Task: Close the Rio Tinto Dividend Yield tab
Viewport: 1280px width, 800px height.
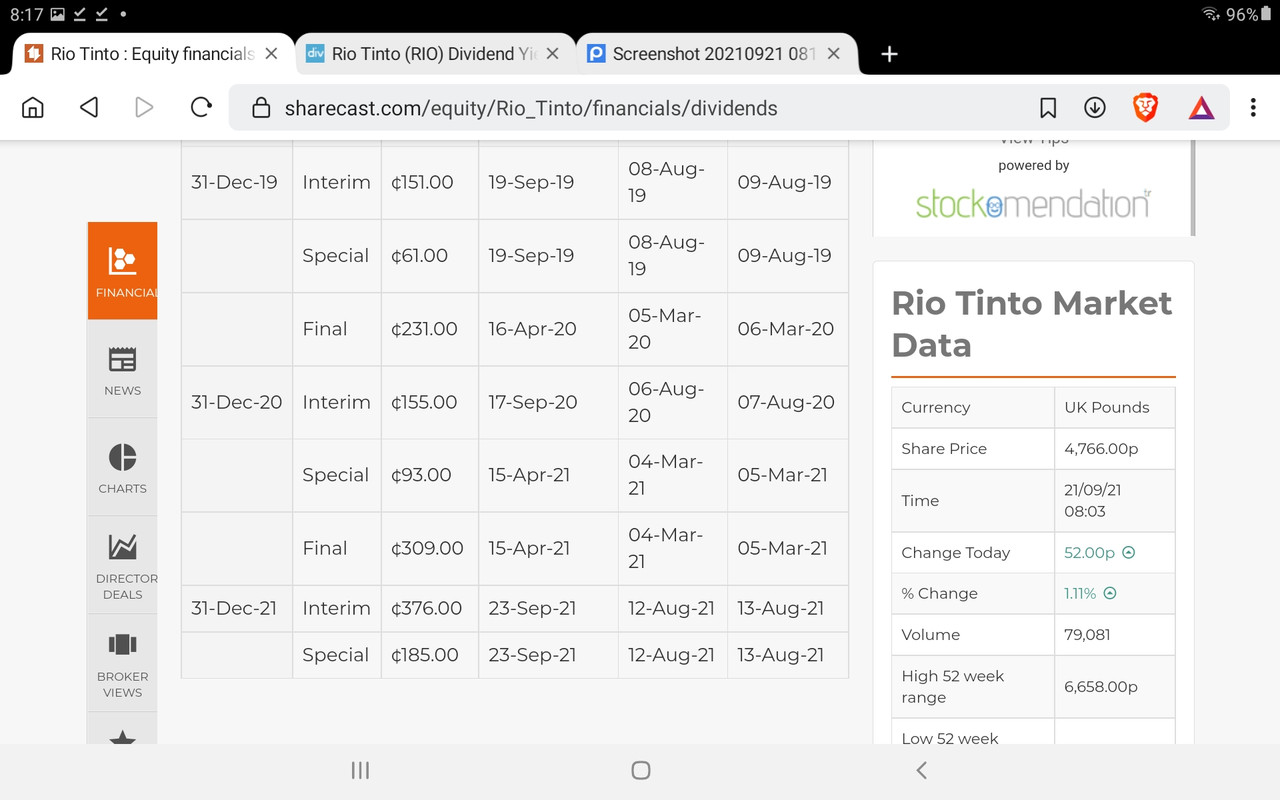Action: 552,54
